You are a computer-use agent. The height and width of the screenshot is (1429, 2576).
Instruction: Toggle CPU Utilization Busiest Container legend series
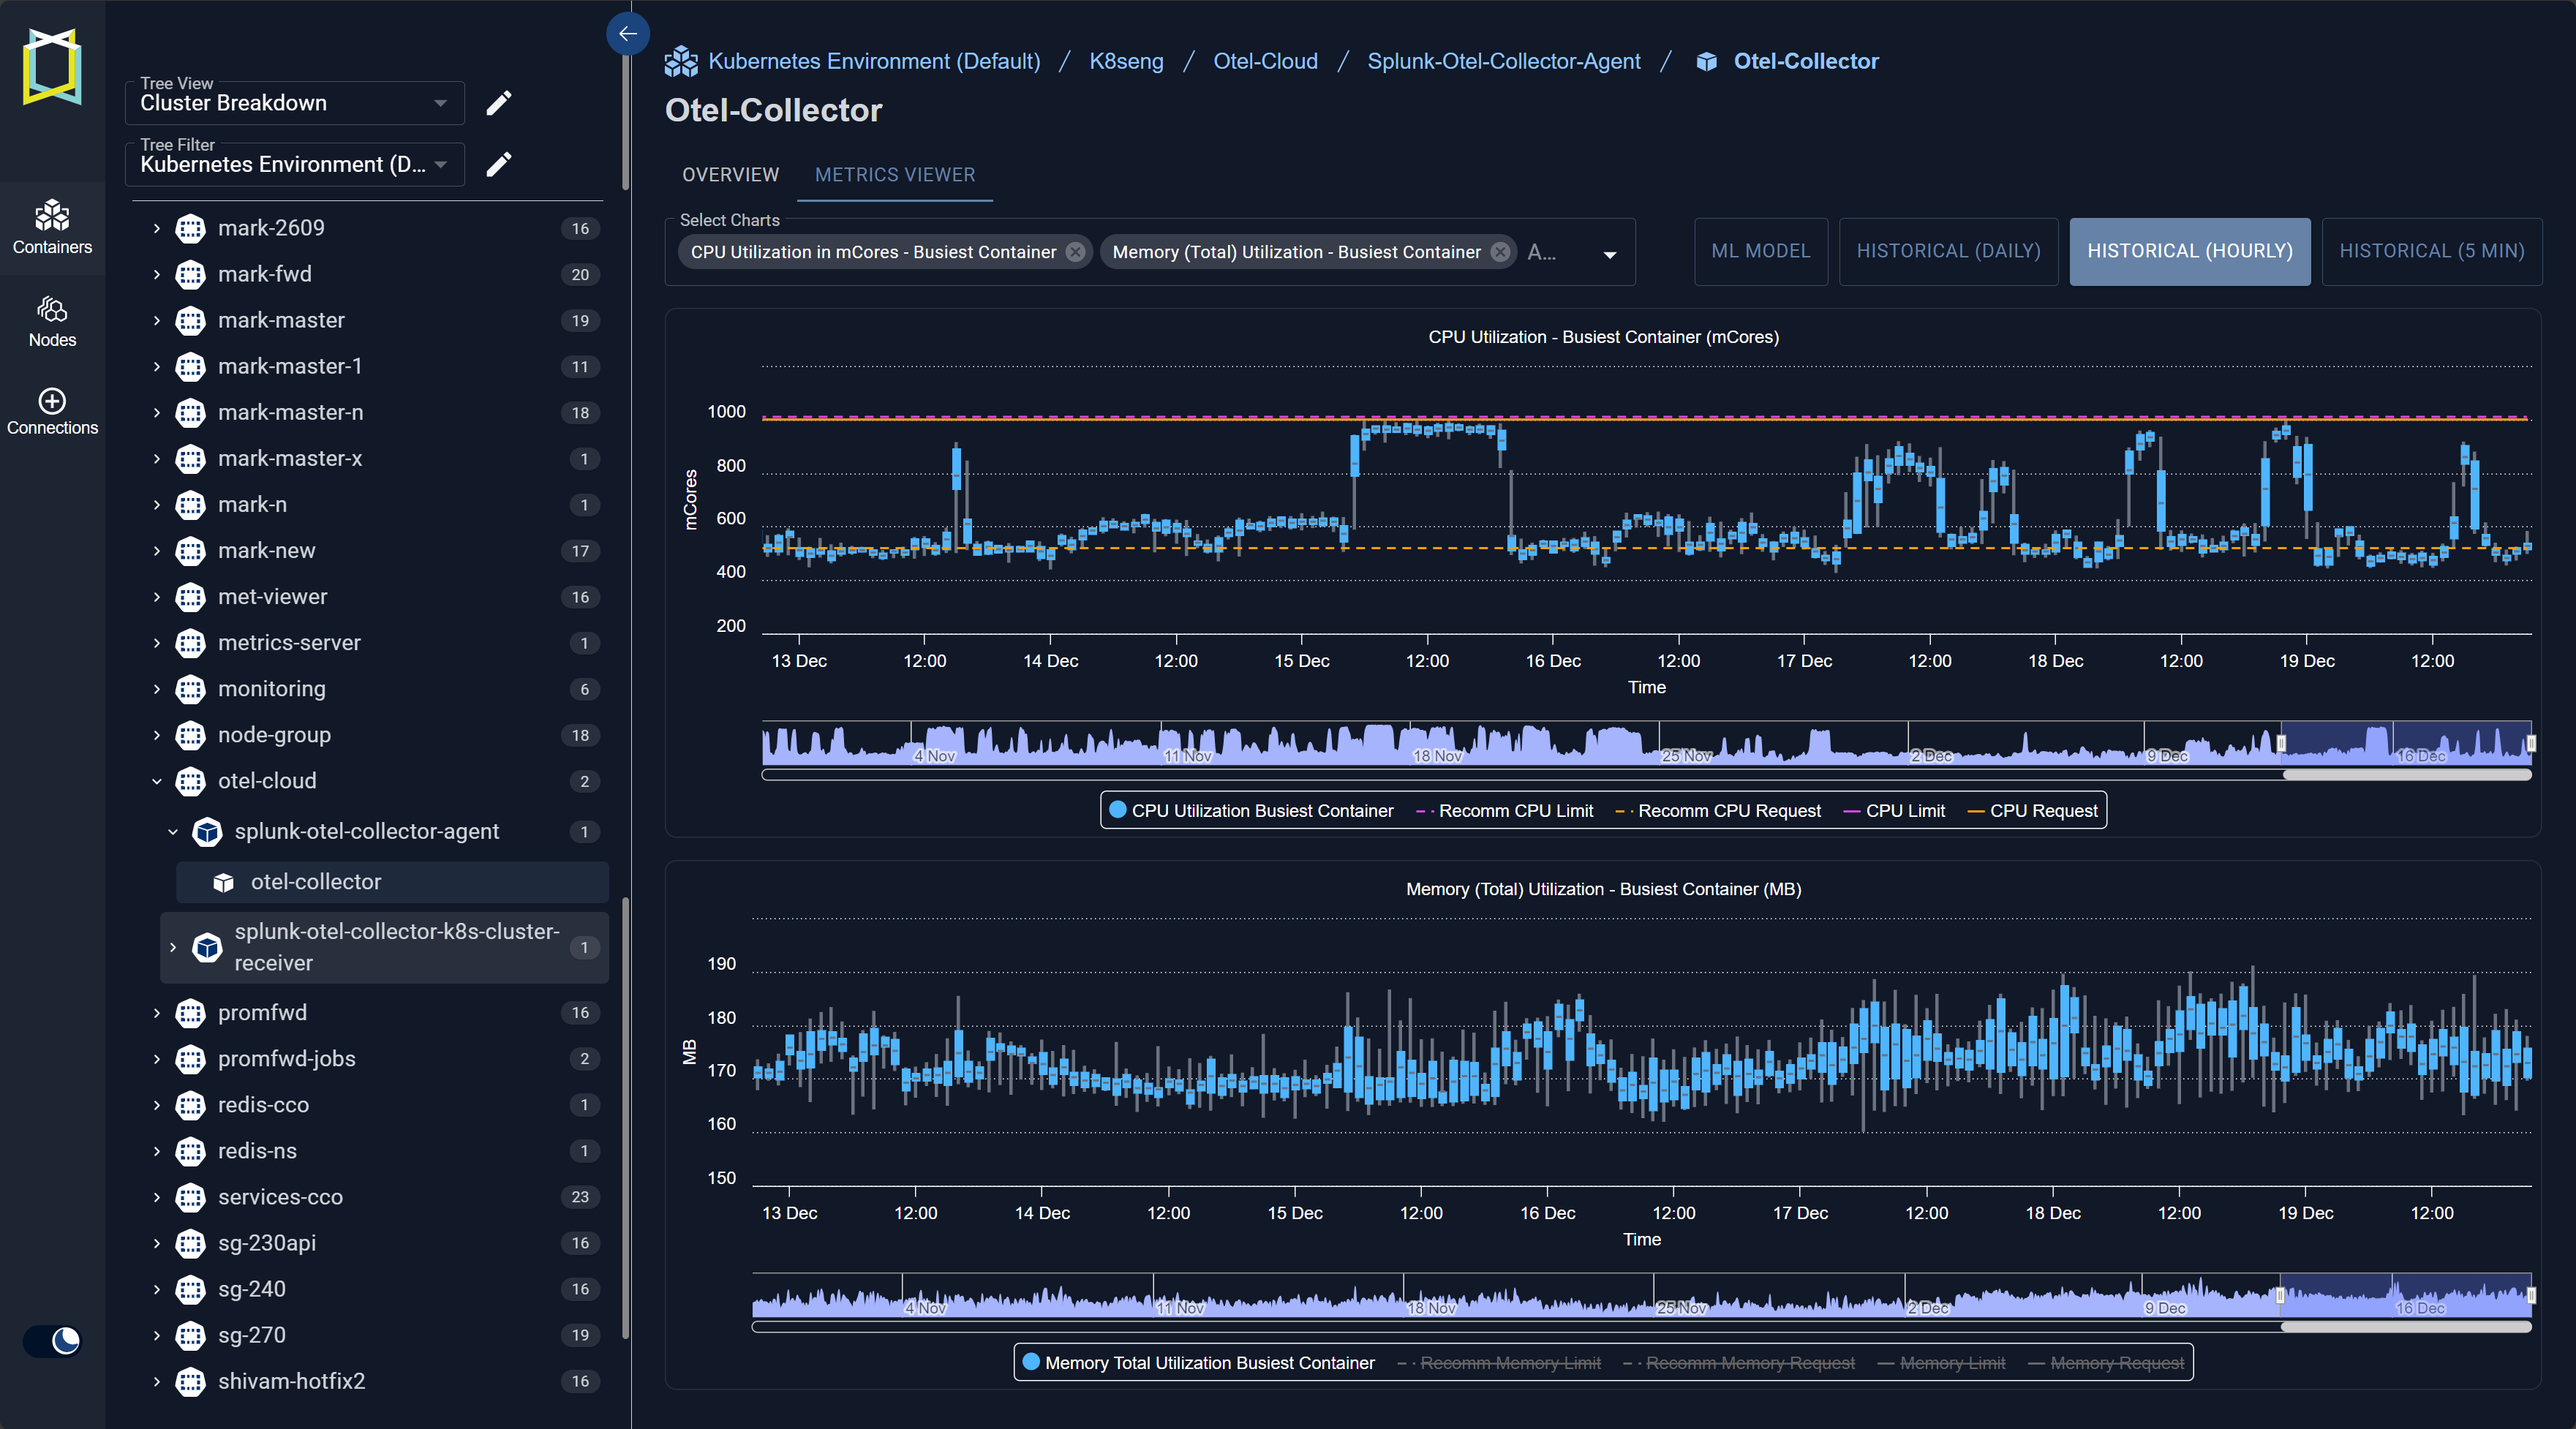pyautogui.click(x=1251, y=811)
